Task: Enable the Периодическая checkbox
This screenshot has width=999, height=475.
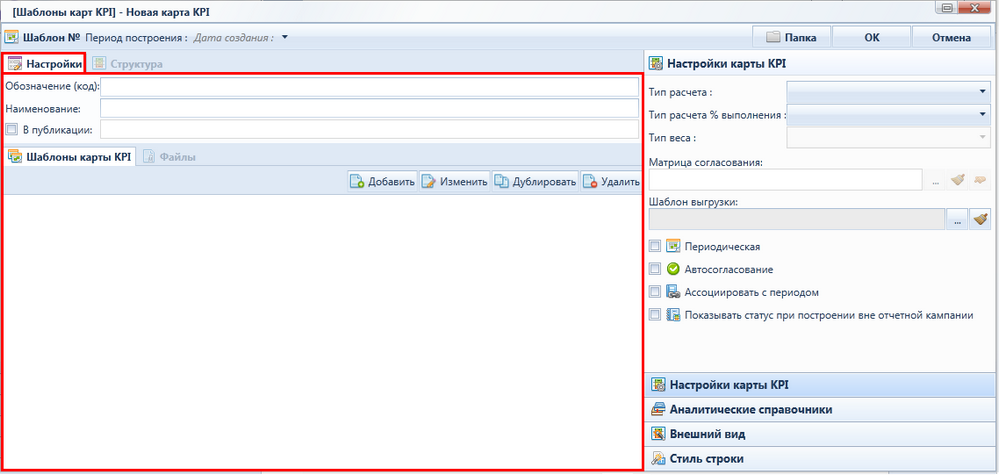Action: point(654,246)
